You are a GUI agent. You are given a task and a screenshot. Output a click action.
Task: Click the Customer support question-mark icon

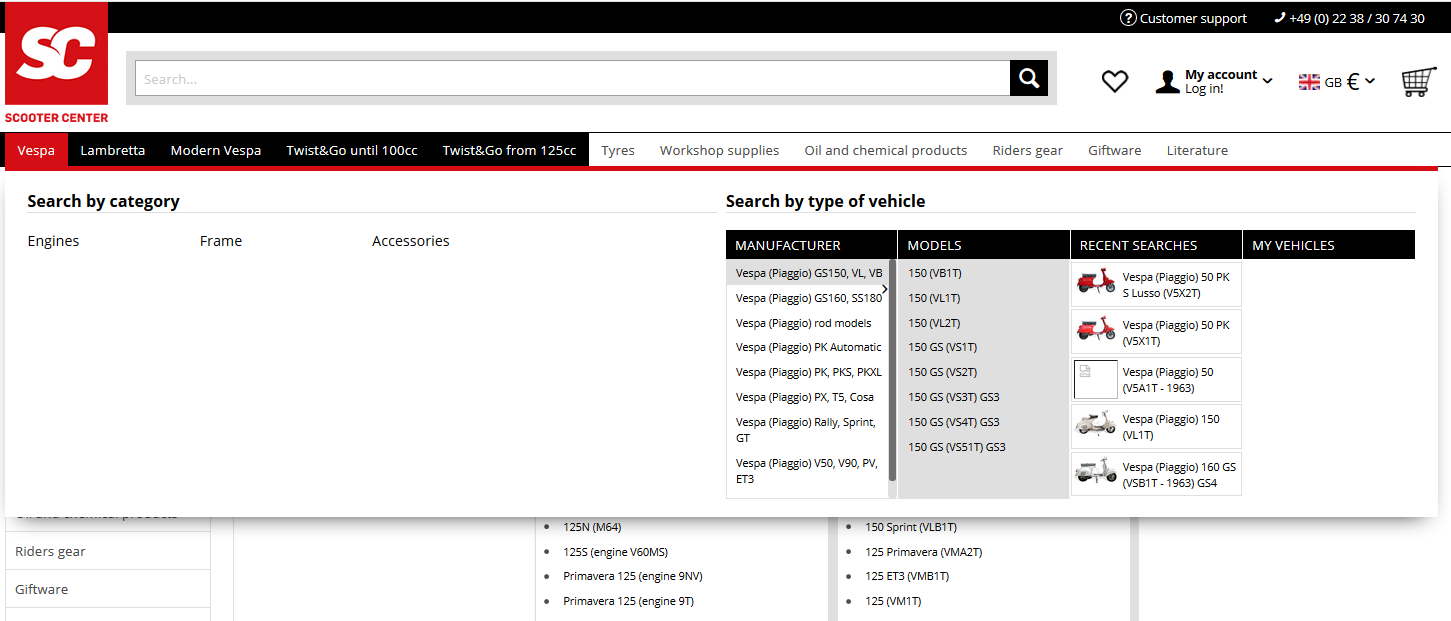[1128, 17]
